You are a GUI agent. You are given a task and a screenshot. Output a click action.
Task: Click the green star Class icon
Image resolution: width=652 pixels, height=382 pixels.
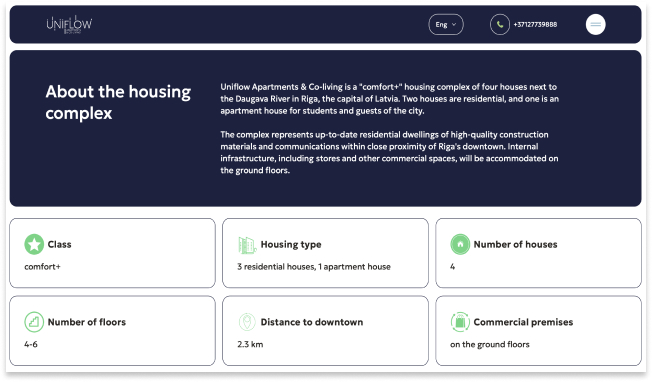pos(34,244)
